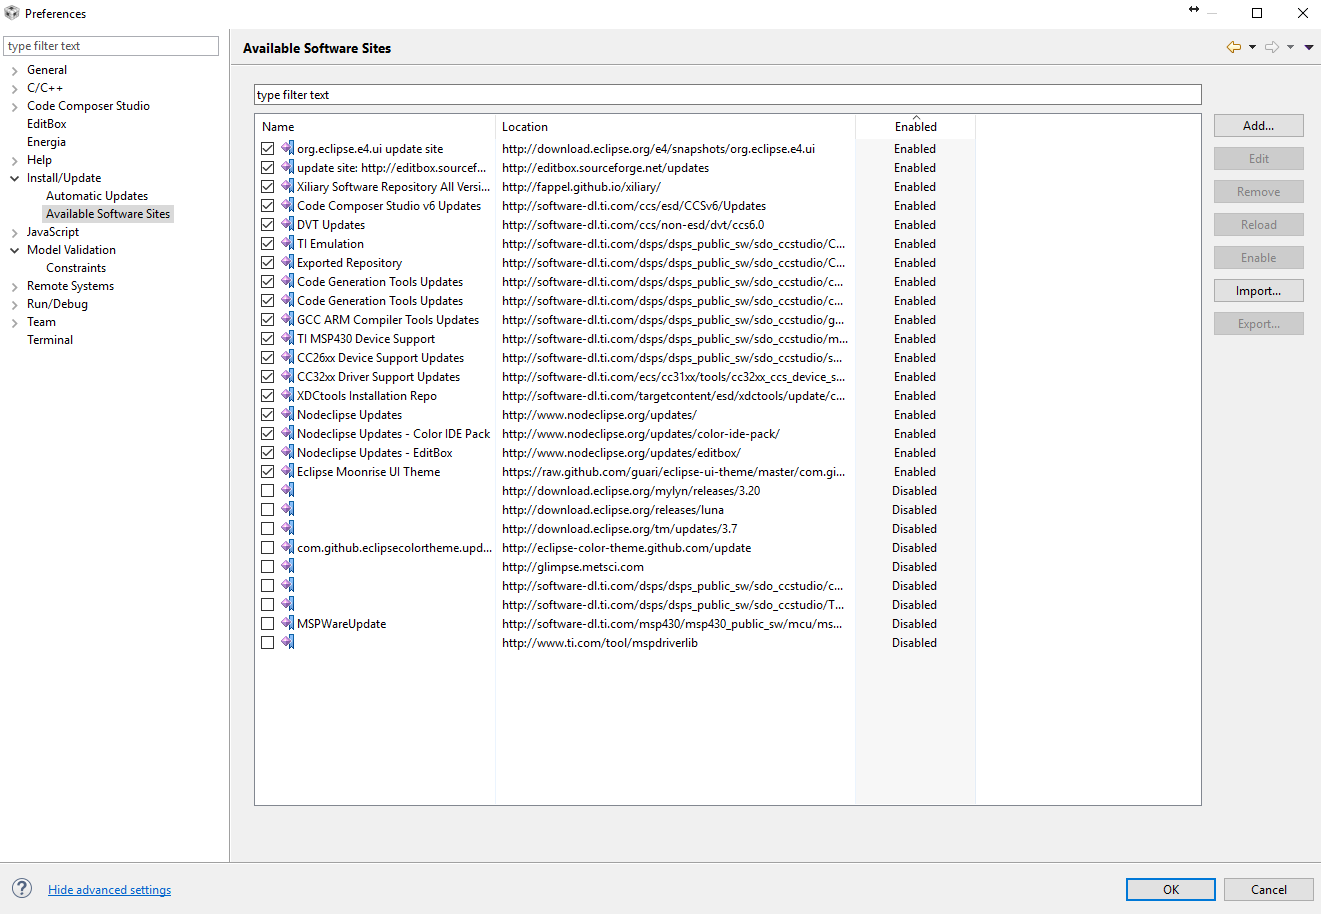The image size is (1321, 914).
Task: Click the site icon for glimpse.metsci.com
Action: click(x=287, y=566)
